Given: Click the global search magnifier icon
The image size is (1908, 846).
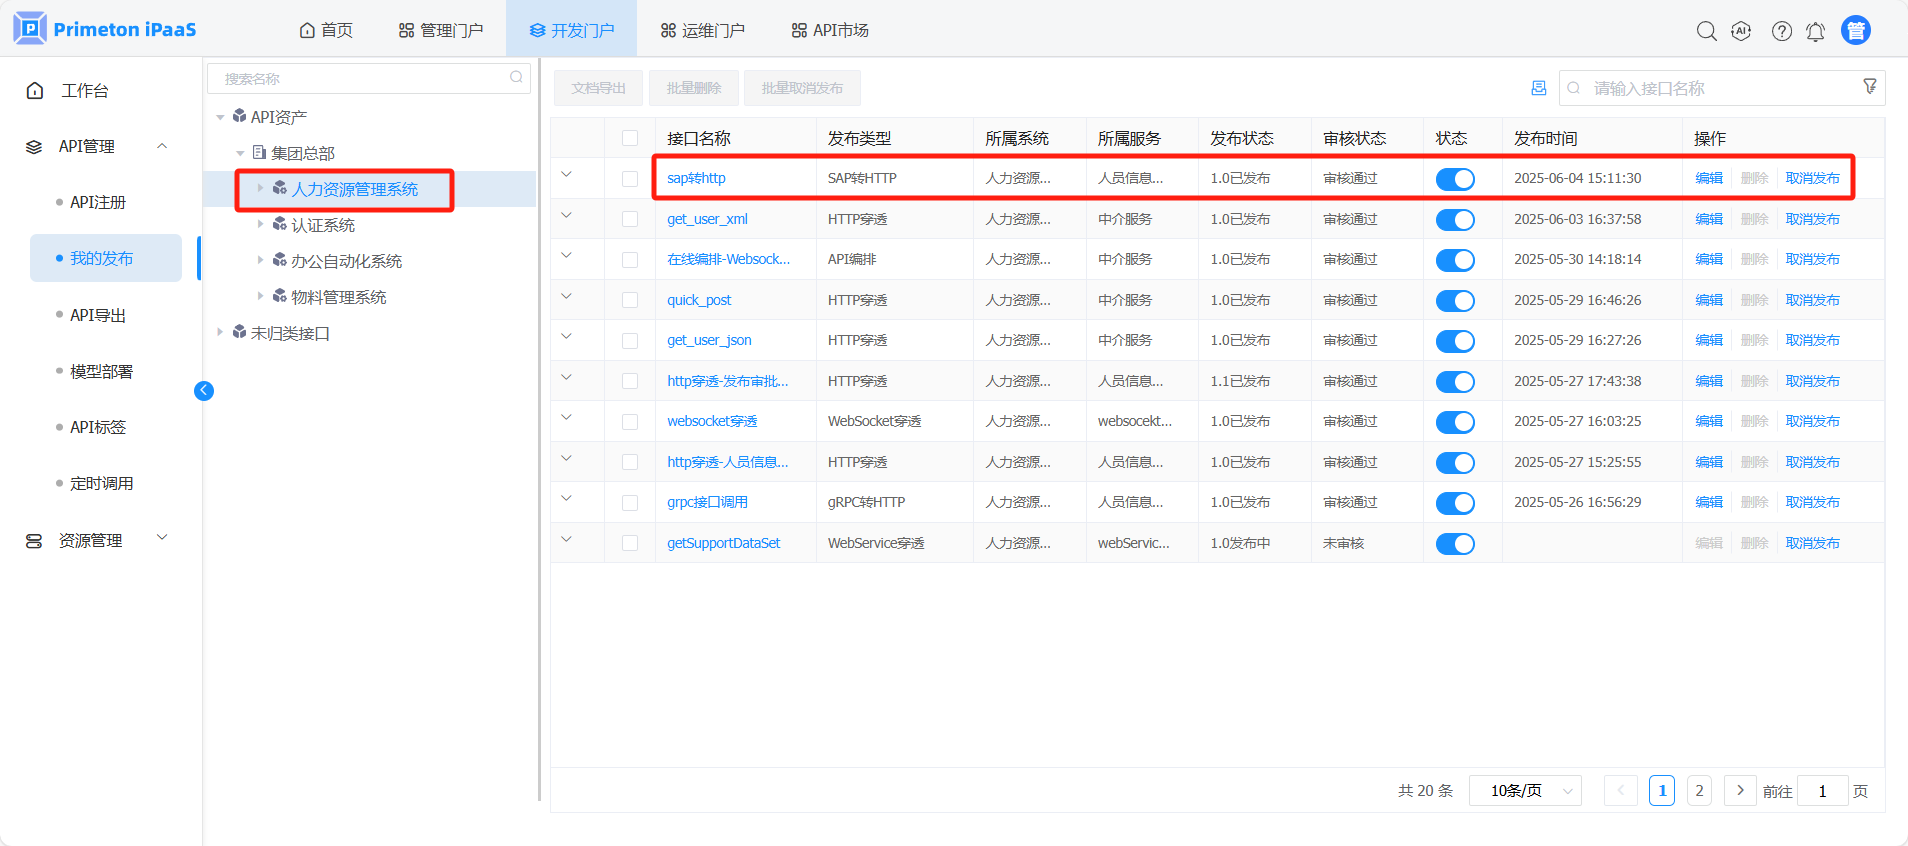Looking at the screenshot, I should [1706, 31].
